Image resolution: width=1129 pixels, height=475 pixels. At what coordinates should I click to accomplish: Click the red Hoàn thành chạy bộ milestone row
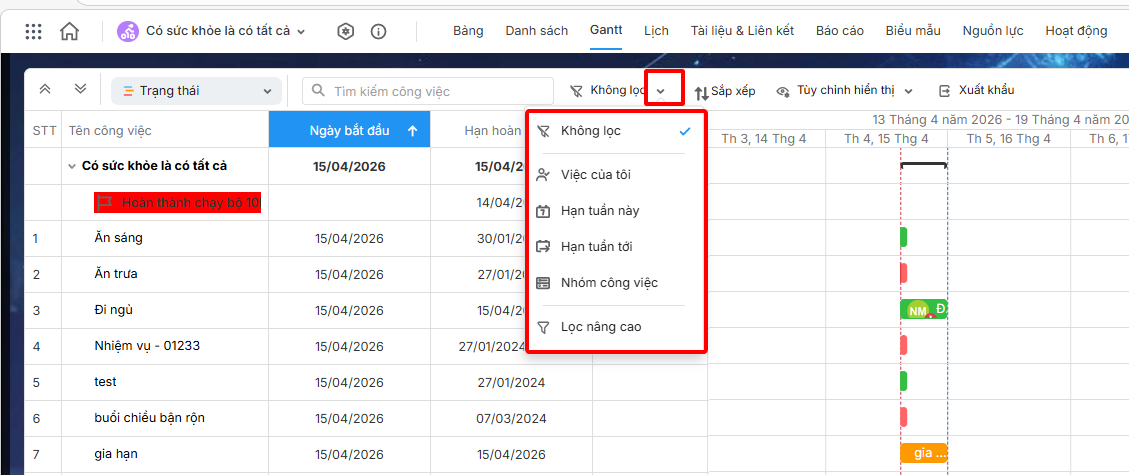[177, 203]
